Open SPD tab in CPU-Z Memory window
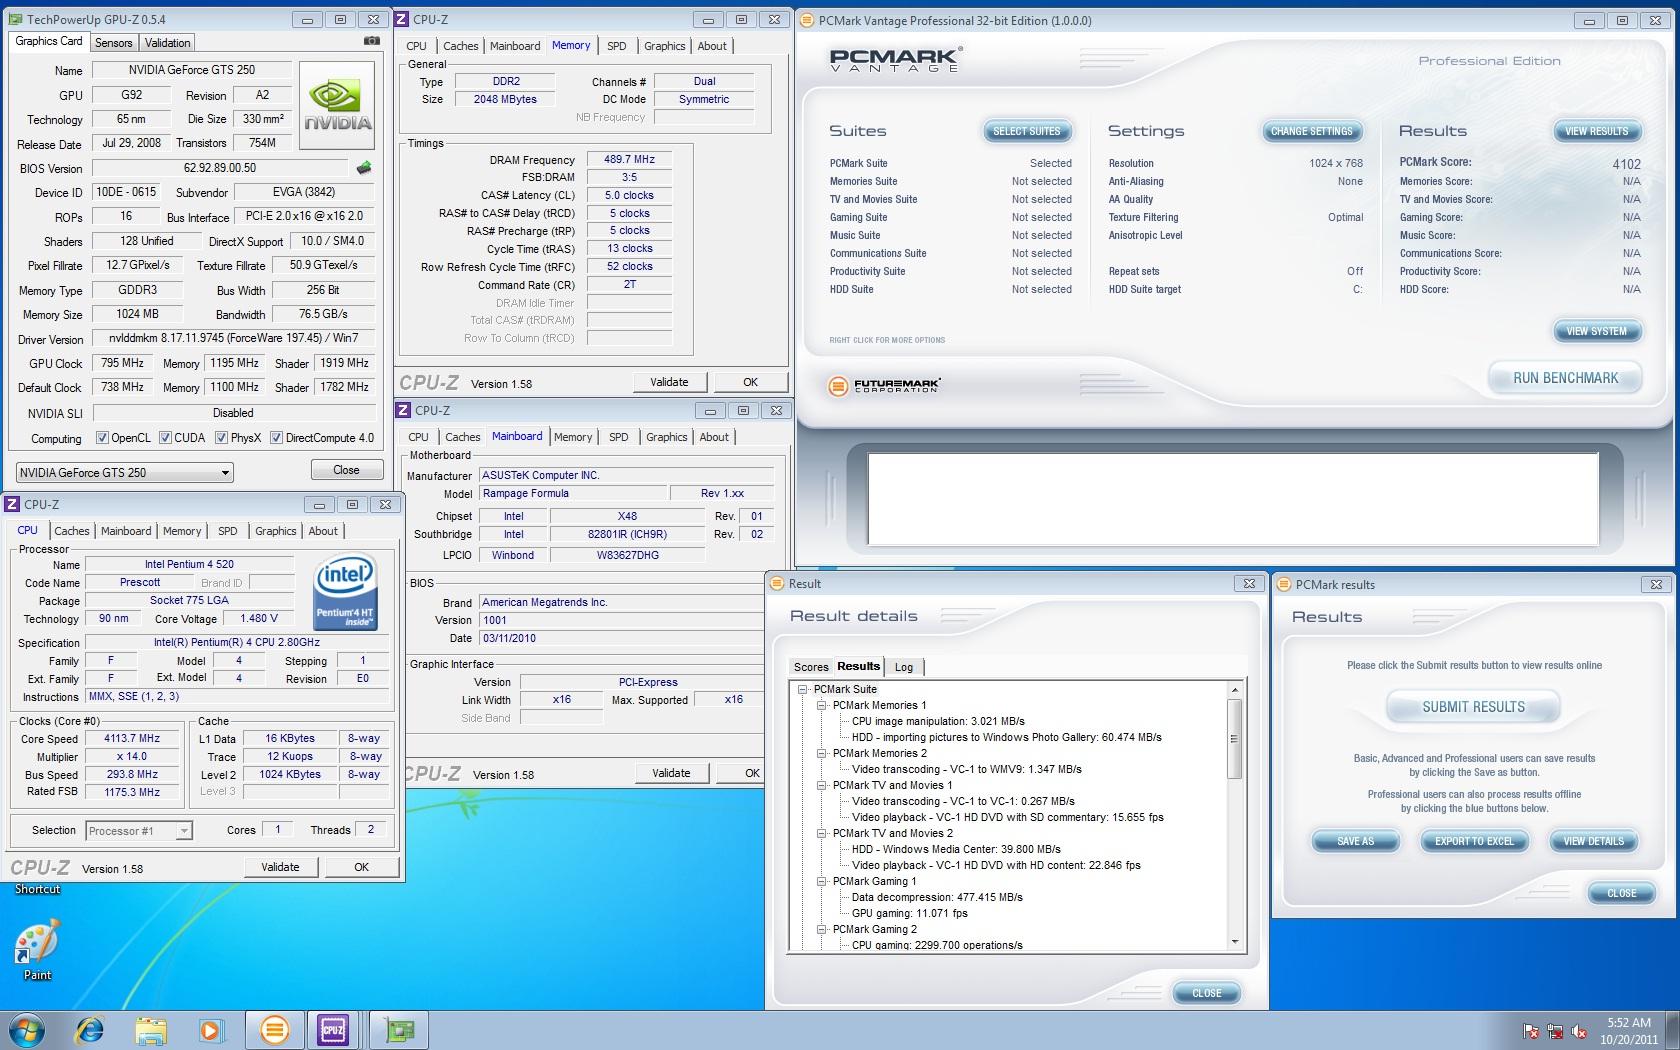 [617, 46]
